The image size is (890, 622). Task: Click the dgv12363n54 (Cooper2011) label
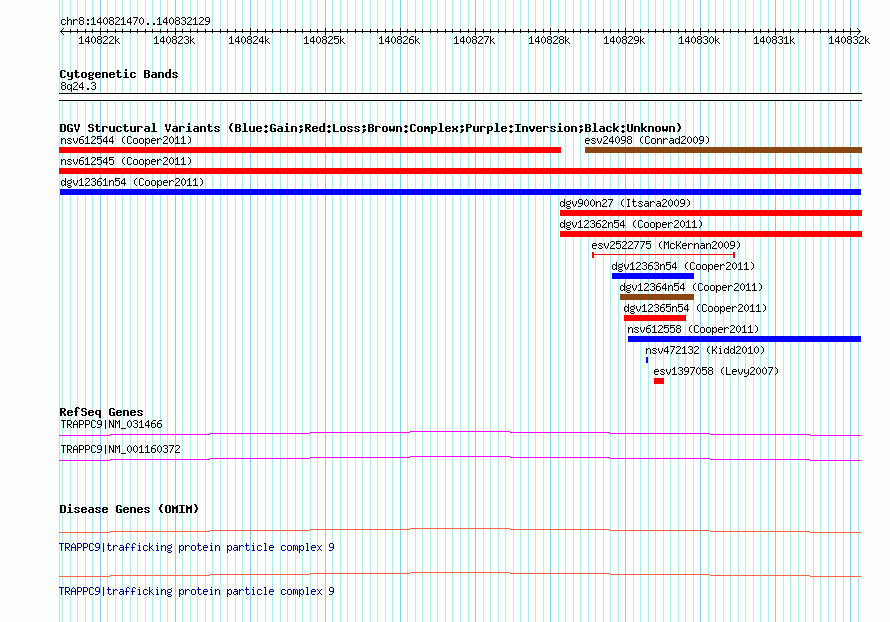click(x=683, y=266)
